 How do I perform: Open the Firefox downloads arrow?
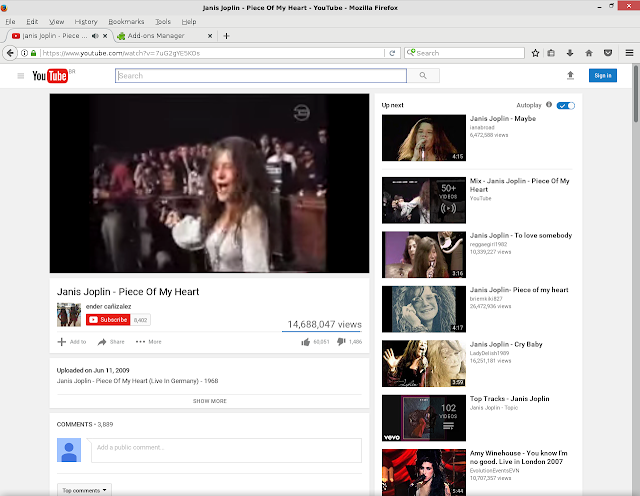pyautogui.click(x=570, y=53)
